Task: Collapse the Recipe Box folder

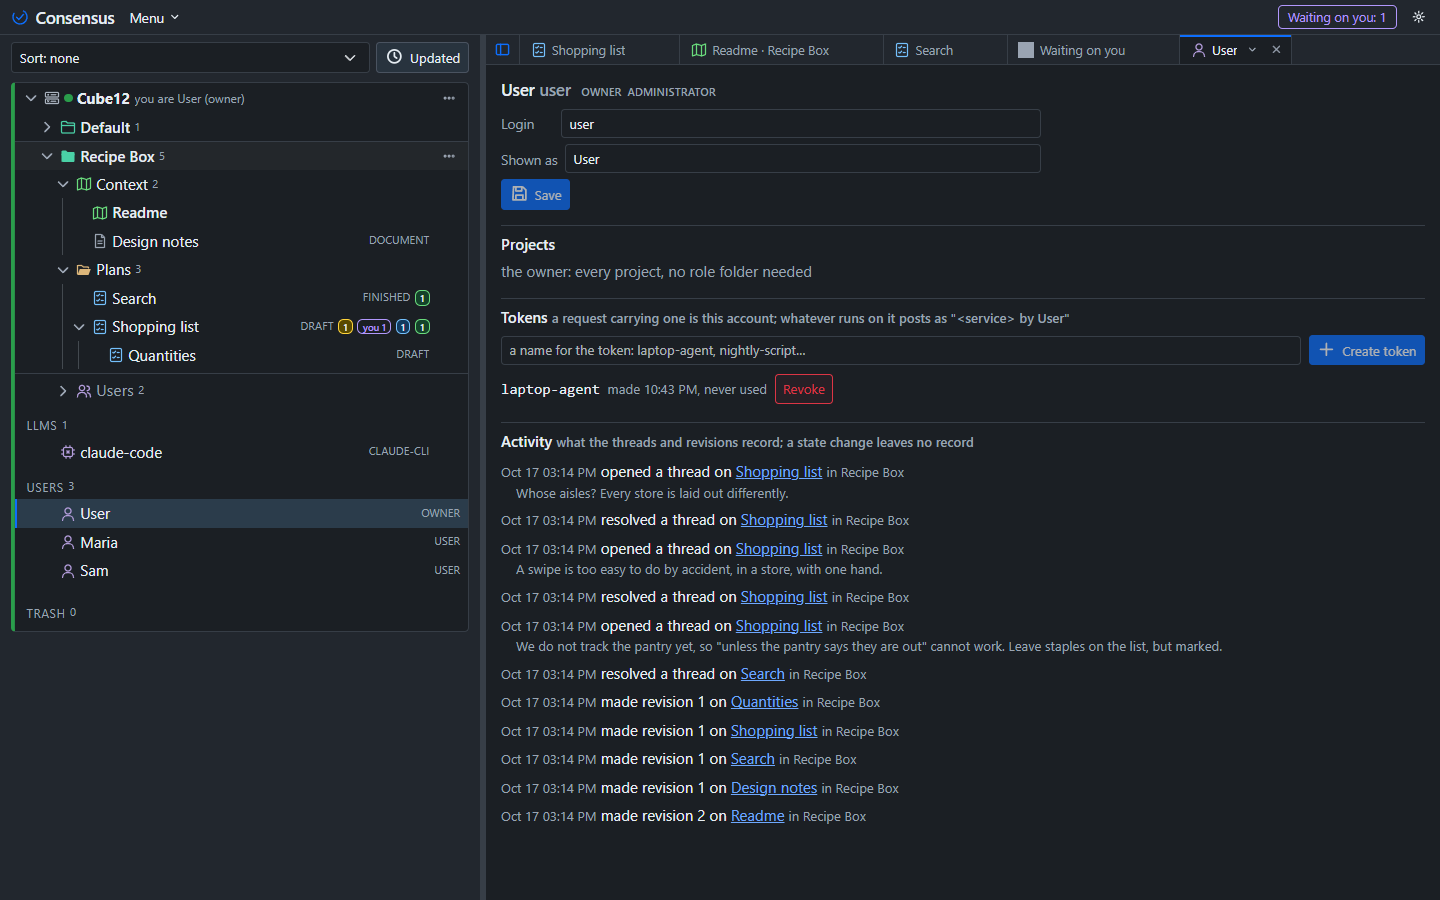Action: coord(47,156)
